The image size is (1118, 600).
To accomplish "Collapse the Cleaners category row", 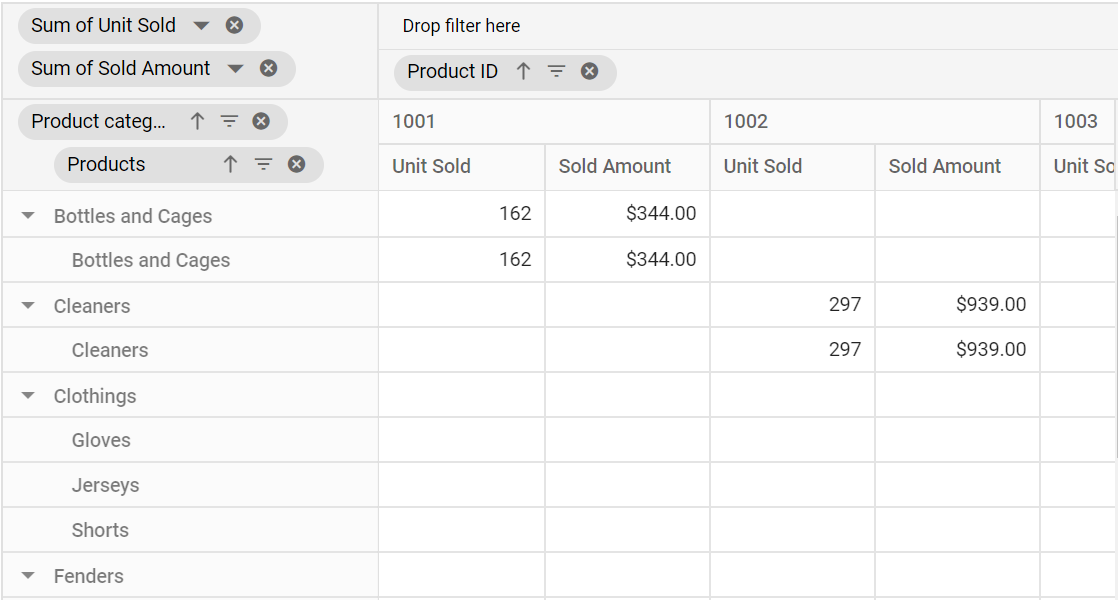I will click(28, 306).
